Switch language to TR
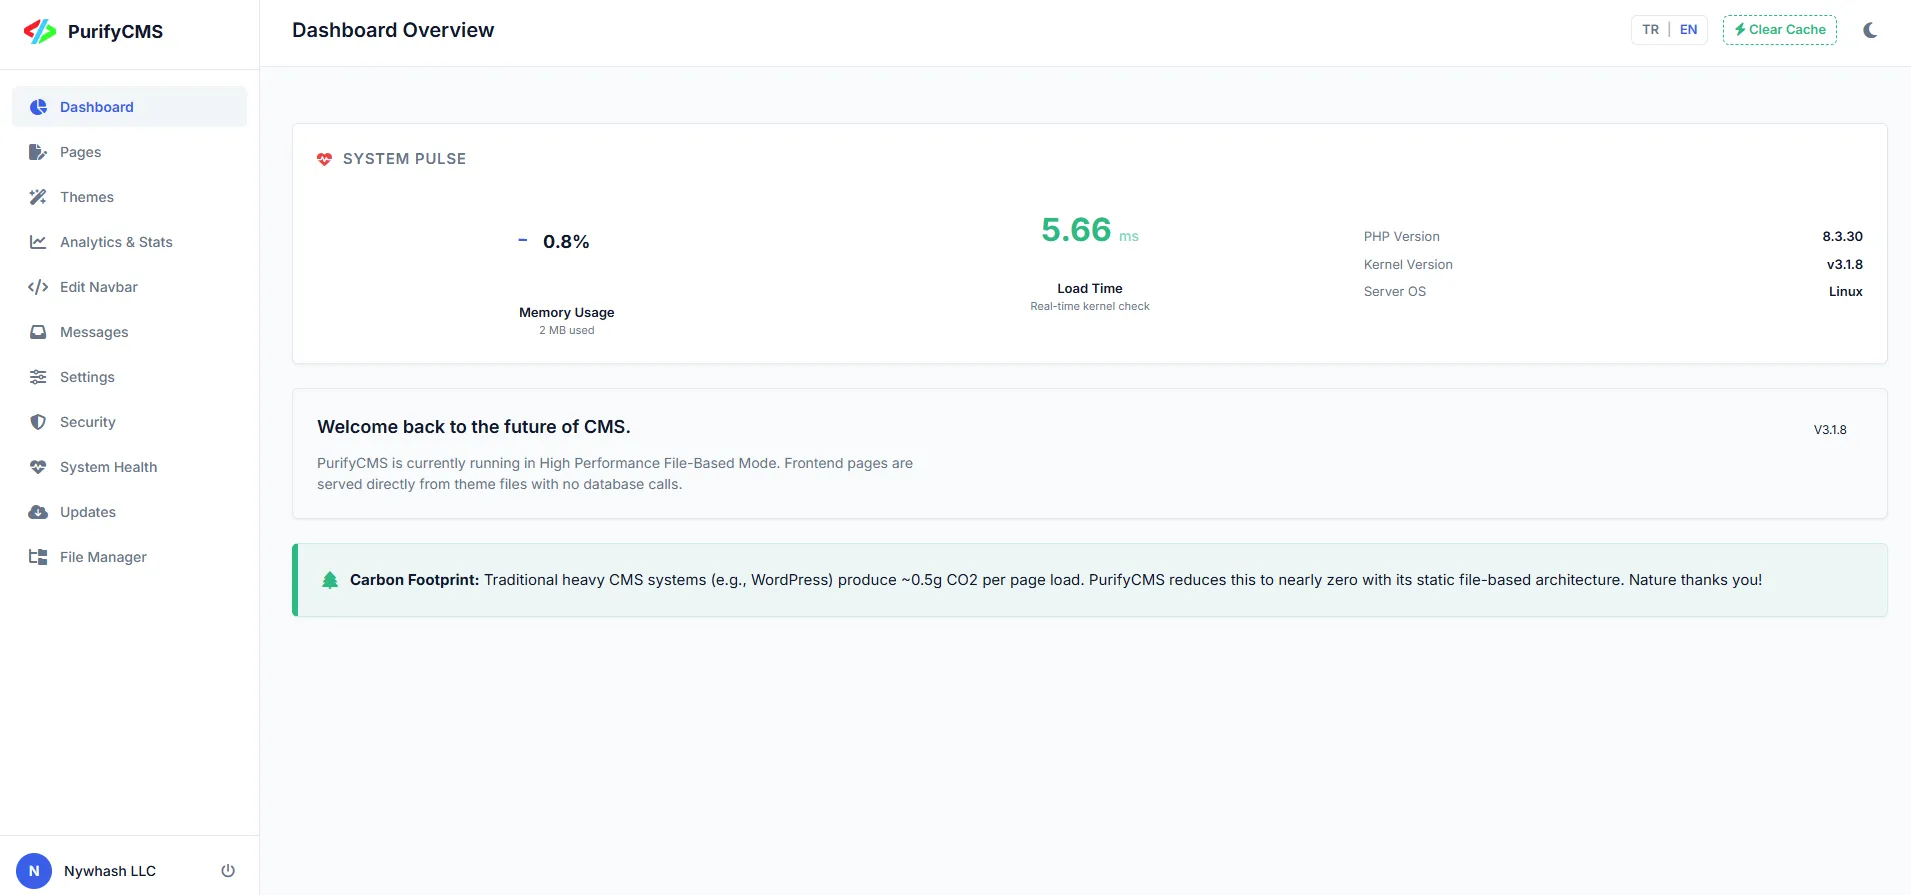This screenshot has width=1911, height=895. [x=1650, y=30]
